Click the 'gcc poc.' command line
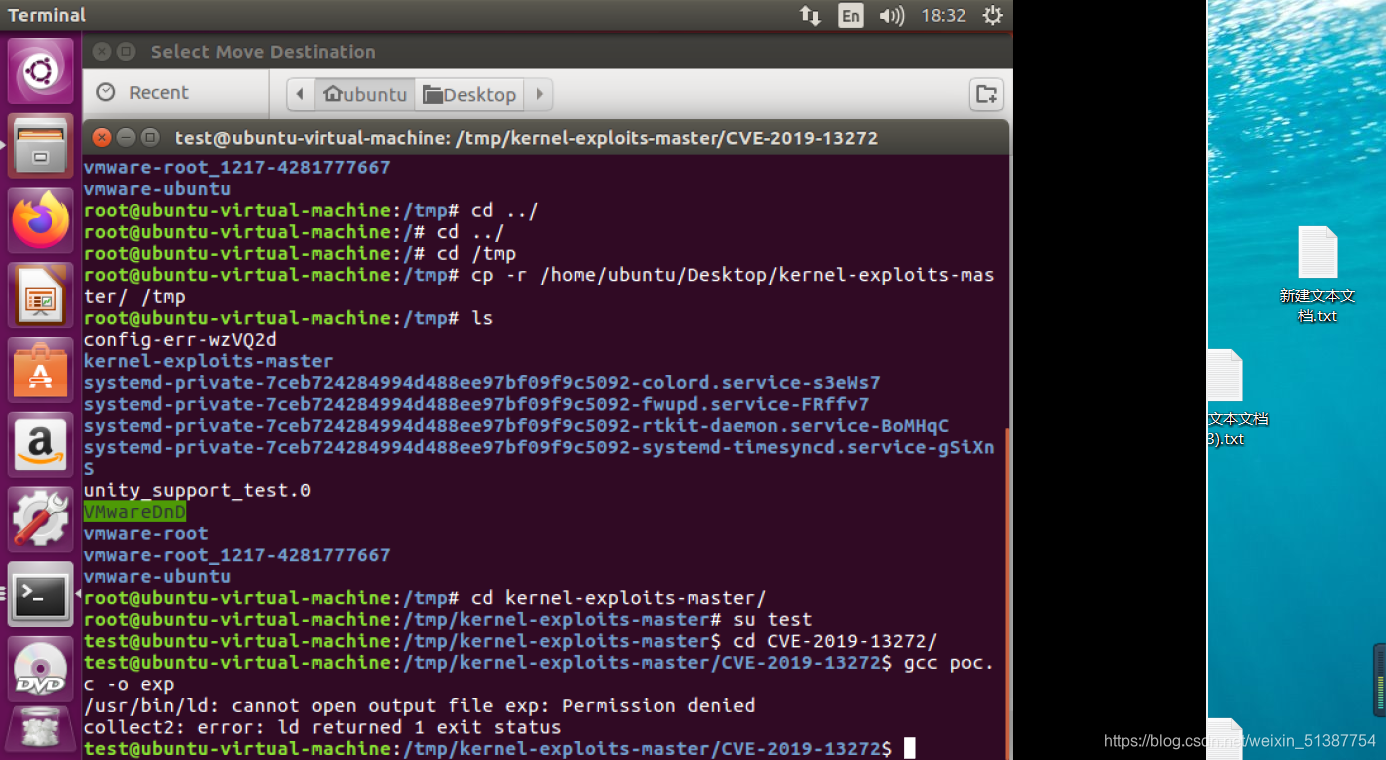The width and height of the screenshot is (1386, 760). (x=539, y=673)
